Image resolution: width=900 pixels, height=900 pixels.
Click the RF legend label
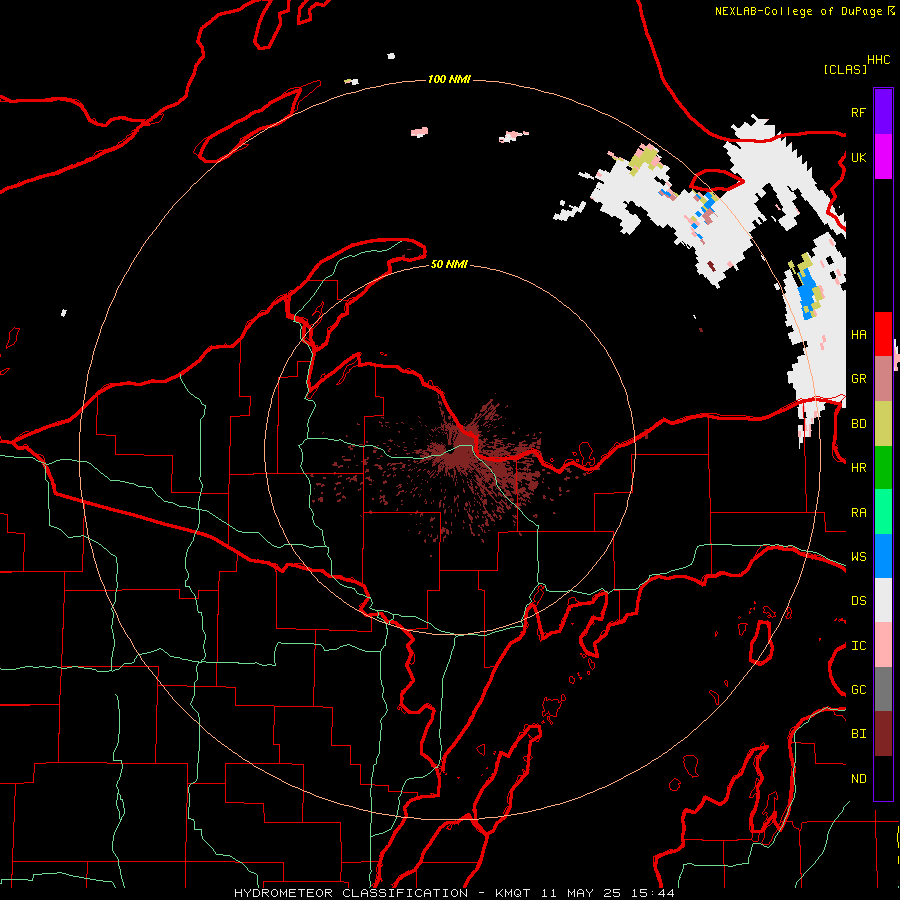tap(858, 112)
